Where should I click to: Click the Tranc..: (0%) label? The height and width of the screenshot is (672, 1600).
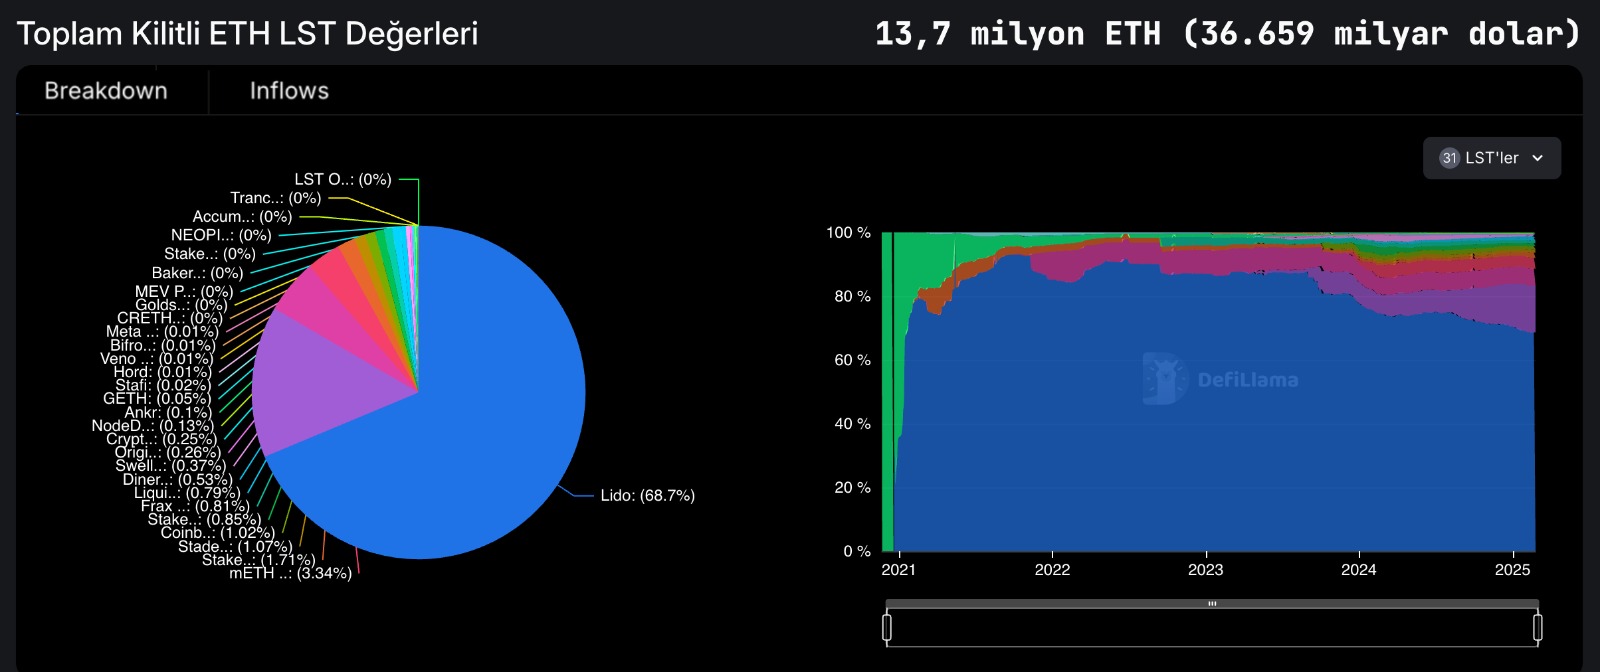[x=276, y=198]
